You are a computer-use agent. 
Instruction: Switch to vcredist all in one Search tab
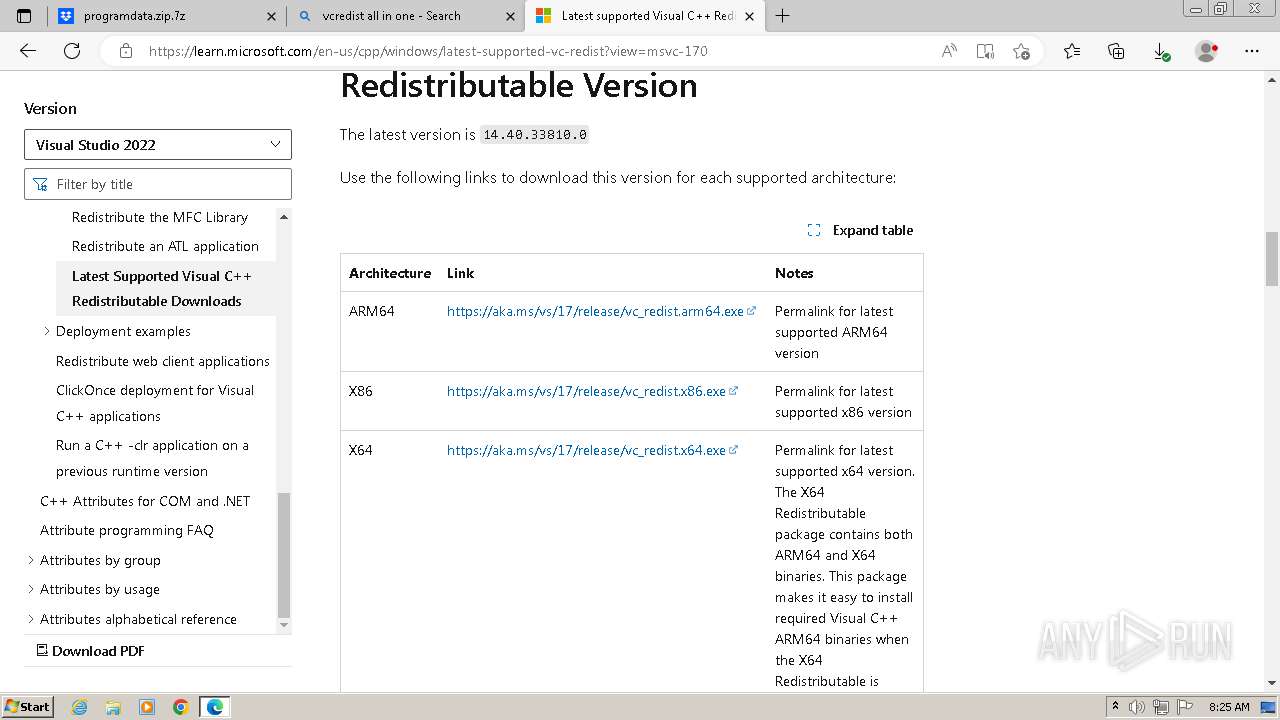point(405,16)
